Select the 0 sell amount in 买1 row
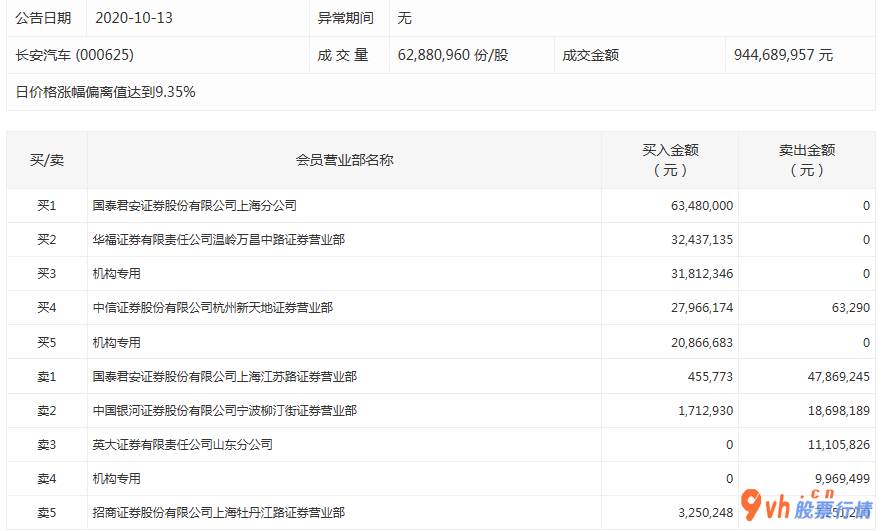 [866, 206]
